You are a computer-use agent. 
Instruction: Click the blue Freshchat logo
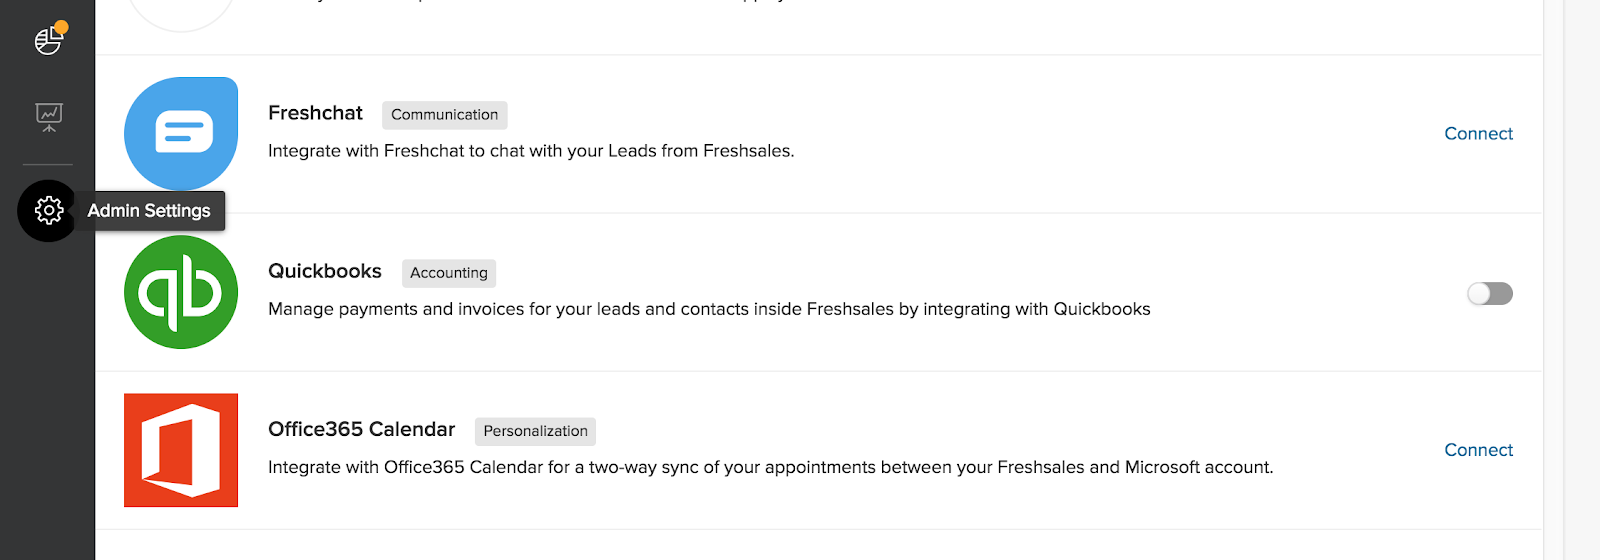pyautogui.click(x=181, y=133)
